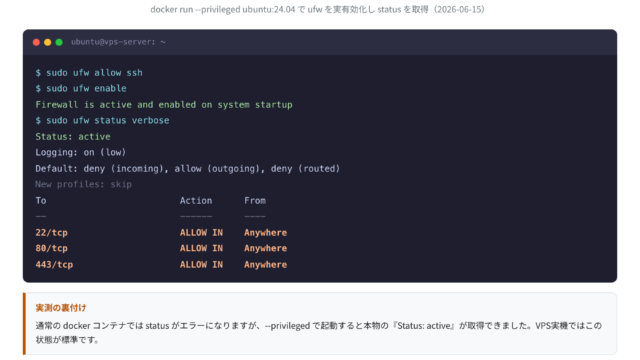
Task: Select the ubuntu@vps-server terminal title
Action: 118,42
